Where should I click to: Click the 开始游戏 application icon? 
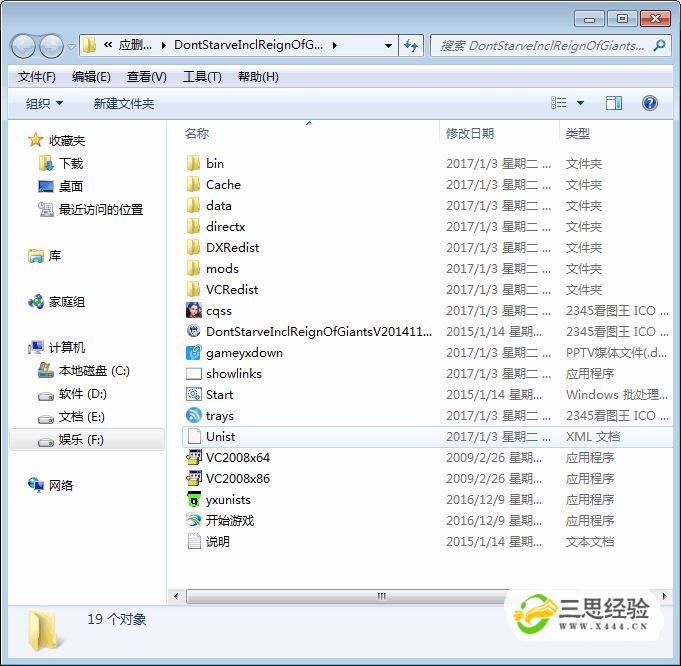click(194, 520)
